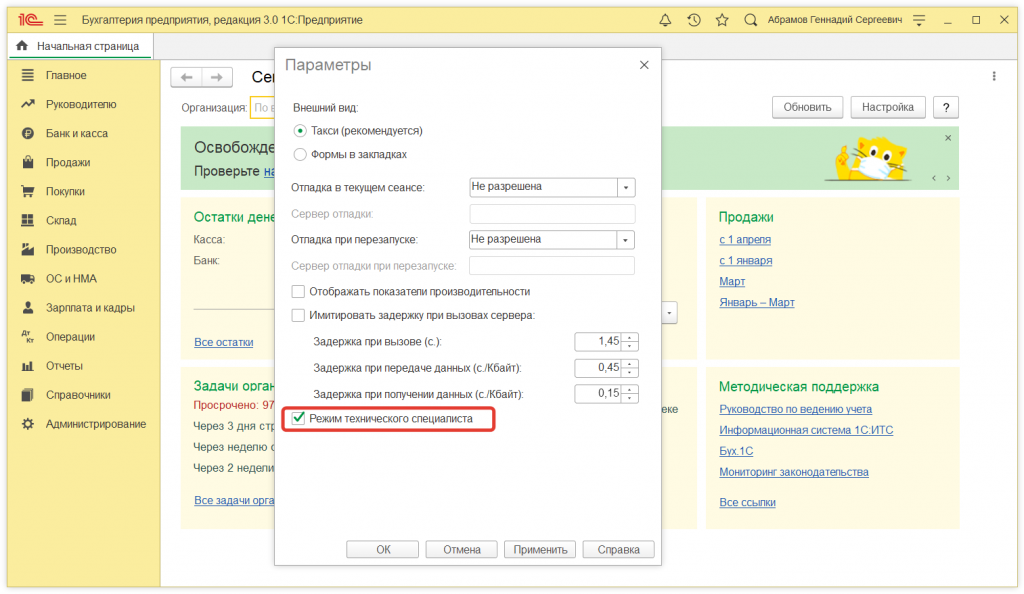Open the history clock icon
The width and height of the screenshot is (1024, 594).
pyautogui.click(x=694, y=20)
